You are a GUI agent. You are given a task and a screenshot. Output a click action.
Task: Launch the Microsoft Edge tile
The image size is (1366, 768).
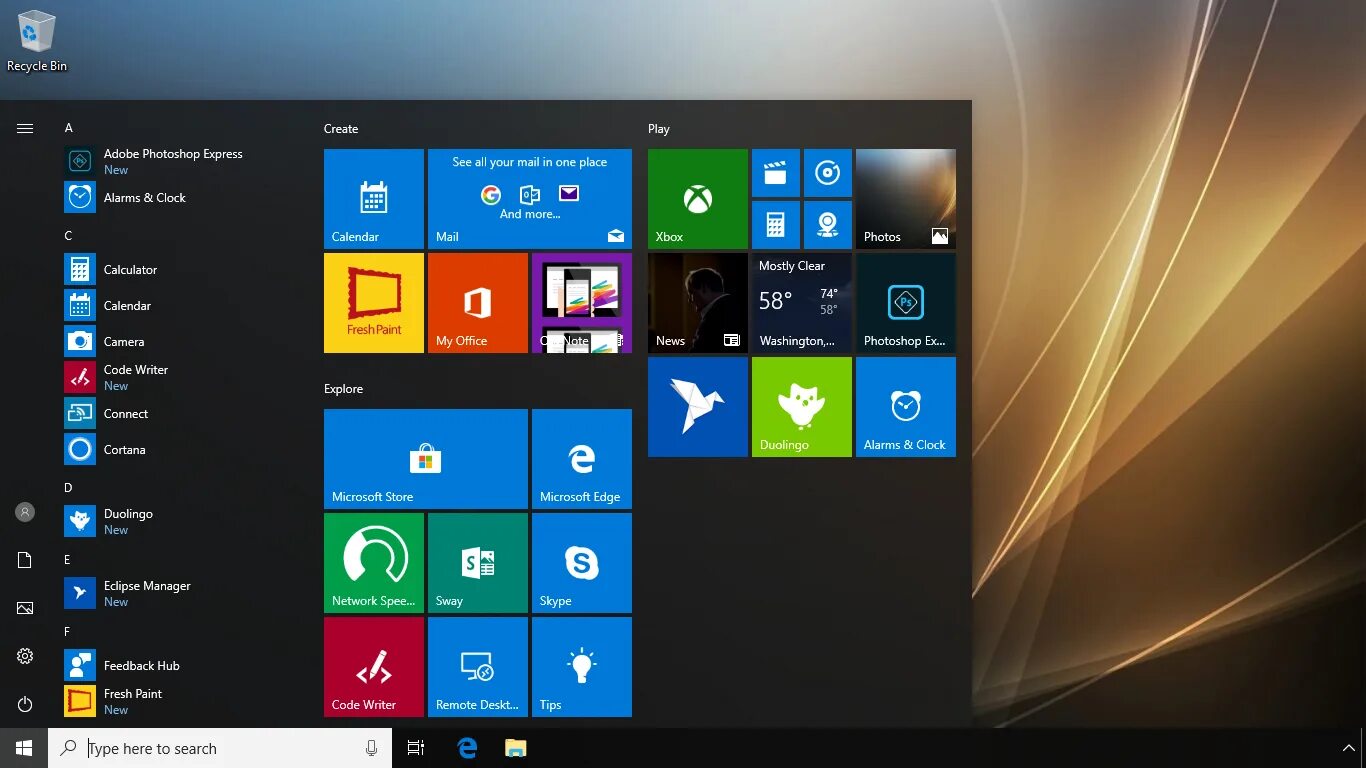[582, 459]
